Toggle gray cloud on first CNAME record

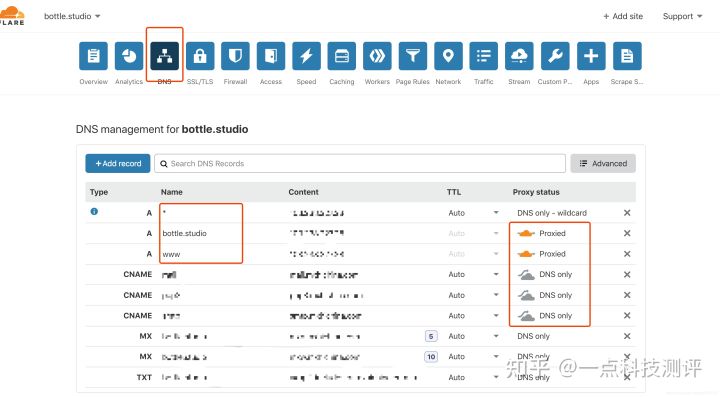click(x=526, y=274)
